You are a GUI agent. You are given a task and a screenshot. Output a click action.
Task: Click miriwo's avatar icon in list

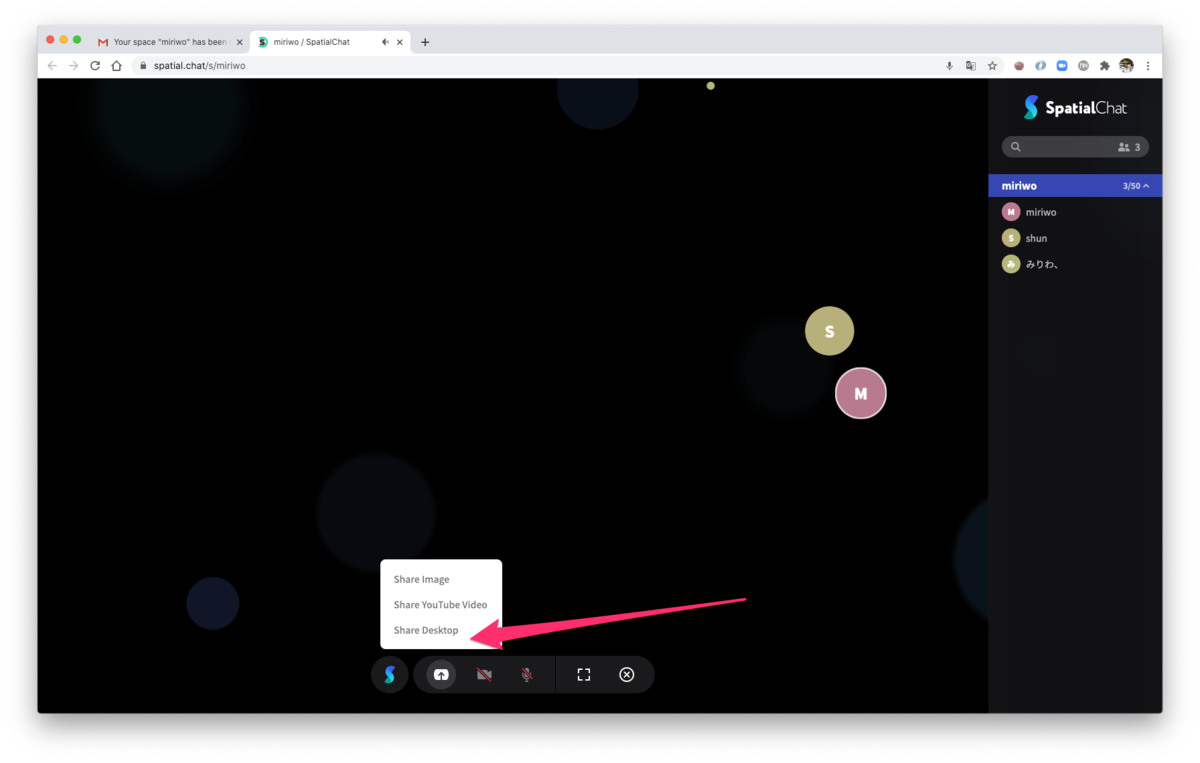pyautogui.click(x=1011, y=212)
